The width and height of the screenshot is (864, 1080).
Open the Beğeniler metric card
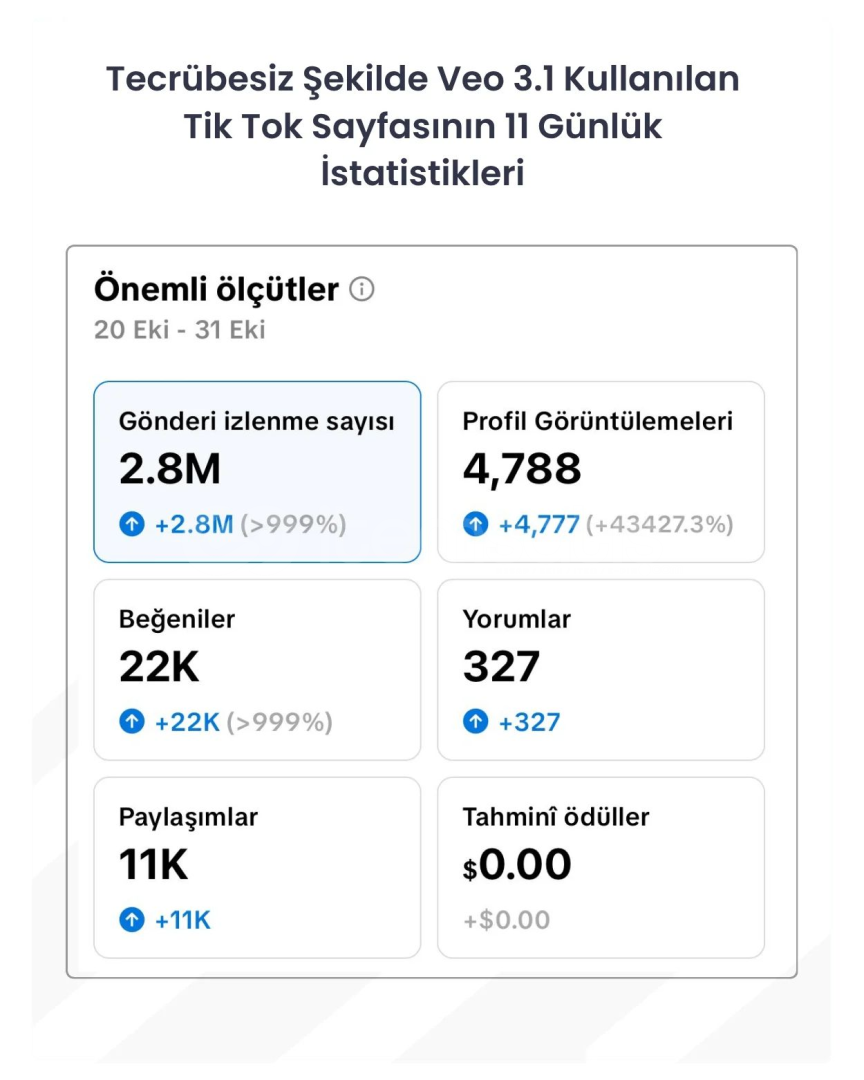click(257, 669)
